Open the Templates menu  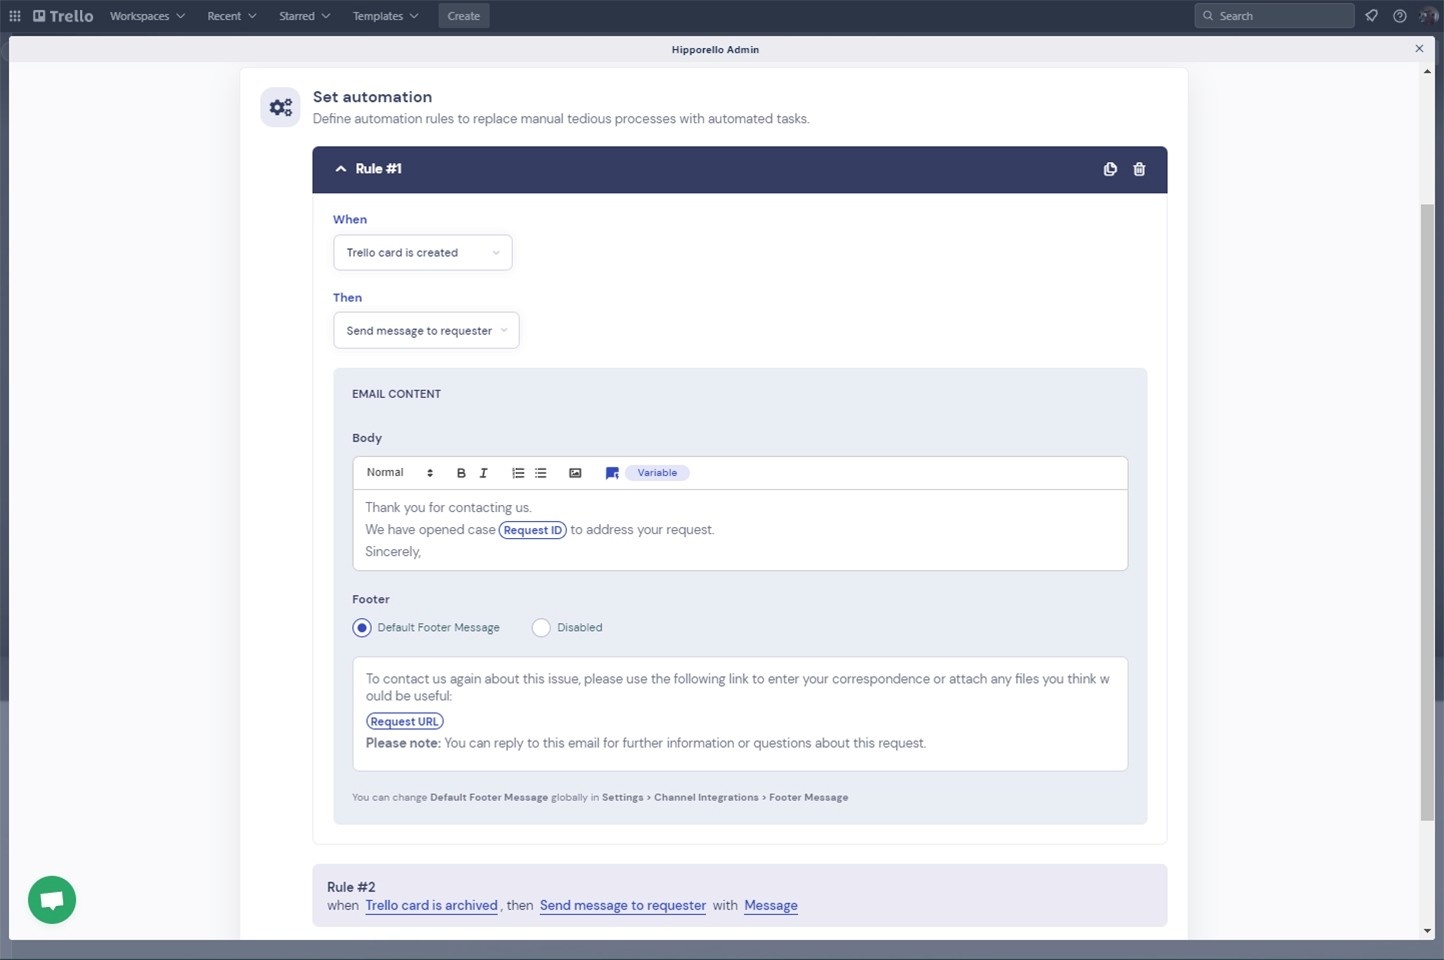point(385,16)
